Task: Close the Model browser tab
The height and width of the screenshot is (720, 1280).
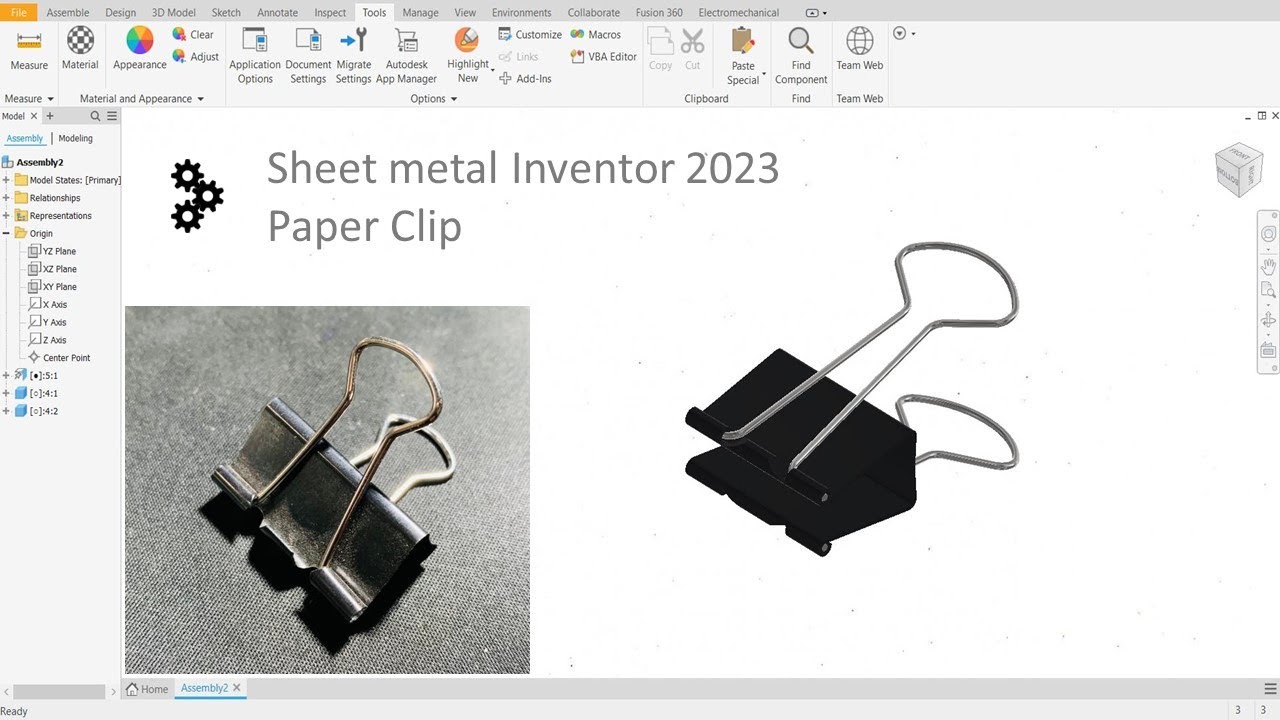Action: [x=34, y=116]
